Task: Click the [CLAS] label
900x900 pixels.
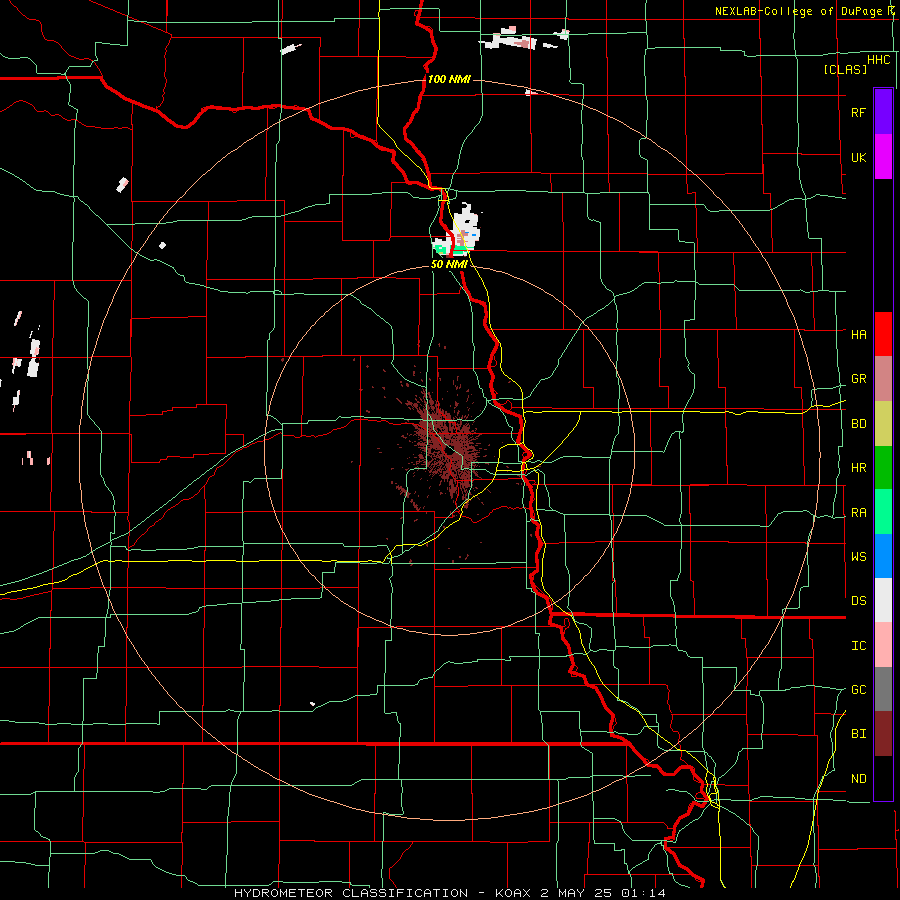Action: (845, 69)
